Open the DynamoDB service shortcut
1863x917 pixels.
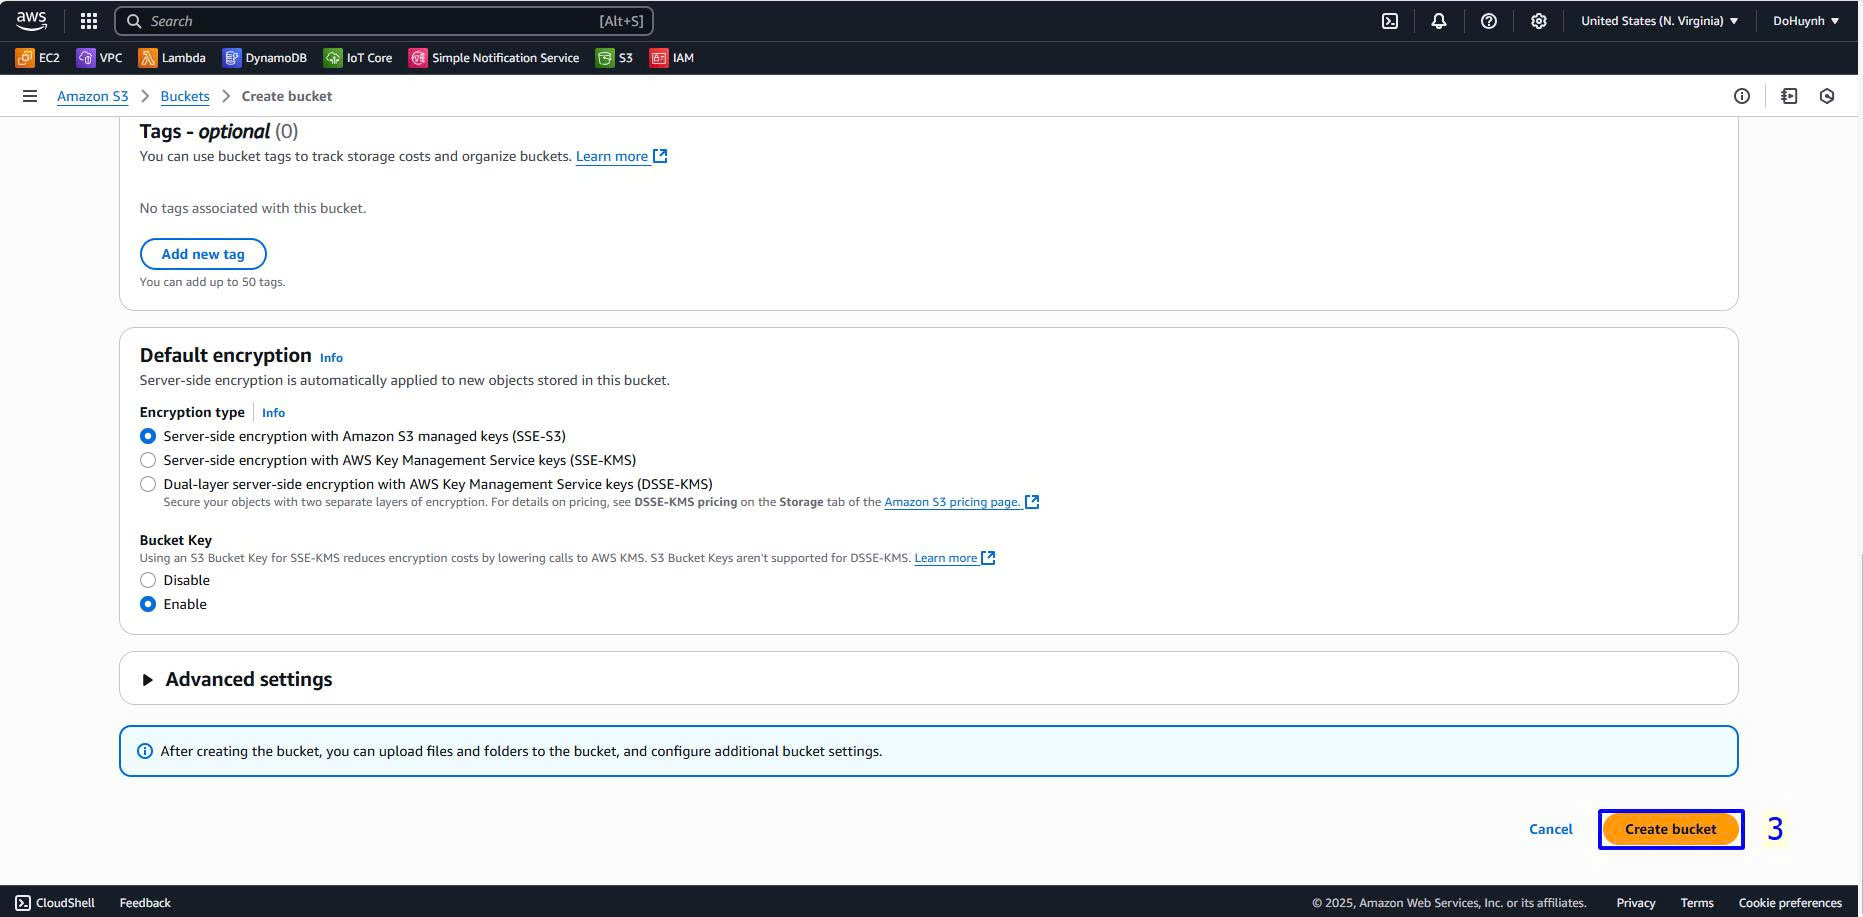pyautogui.click(x=264, y=58)
